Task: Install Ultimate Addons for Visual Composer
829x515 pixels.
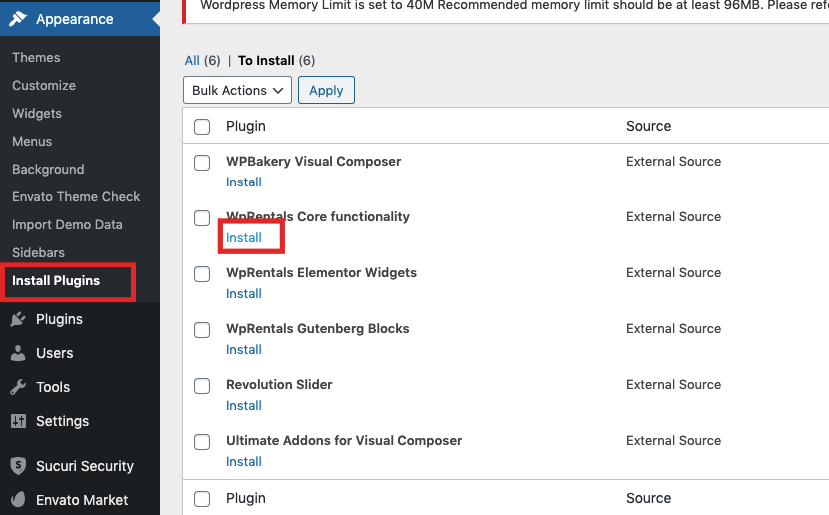Action: pyautogui.click(x=244, y=462)
